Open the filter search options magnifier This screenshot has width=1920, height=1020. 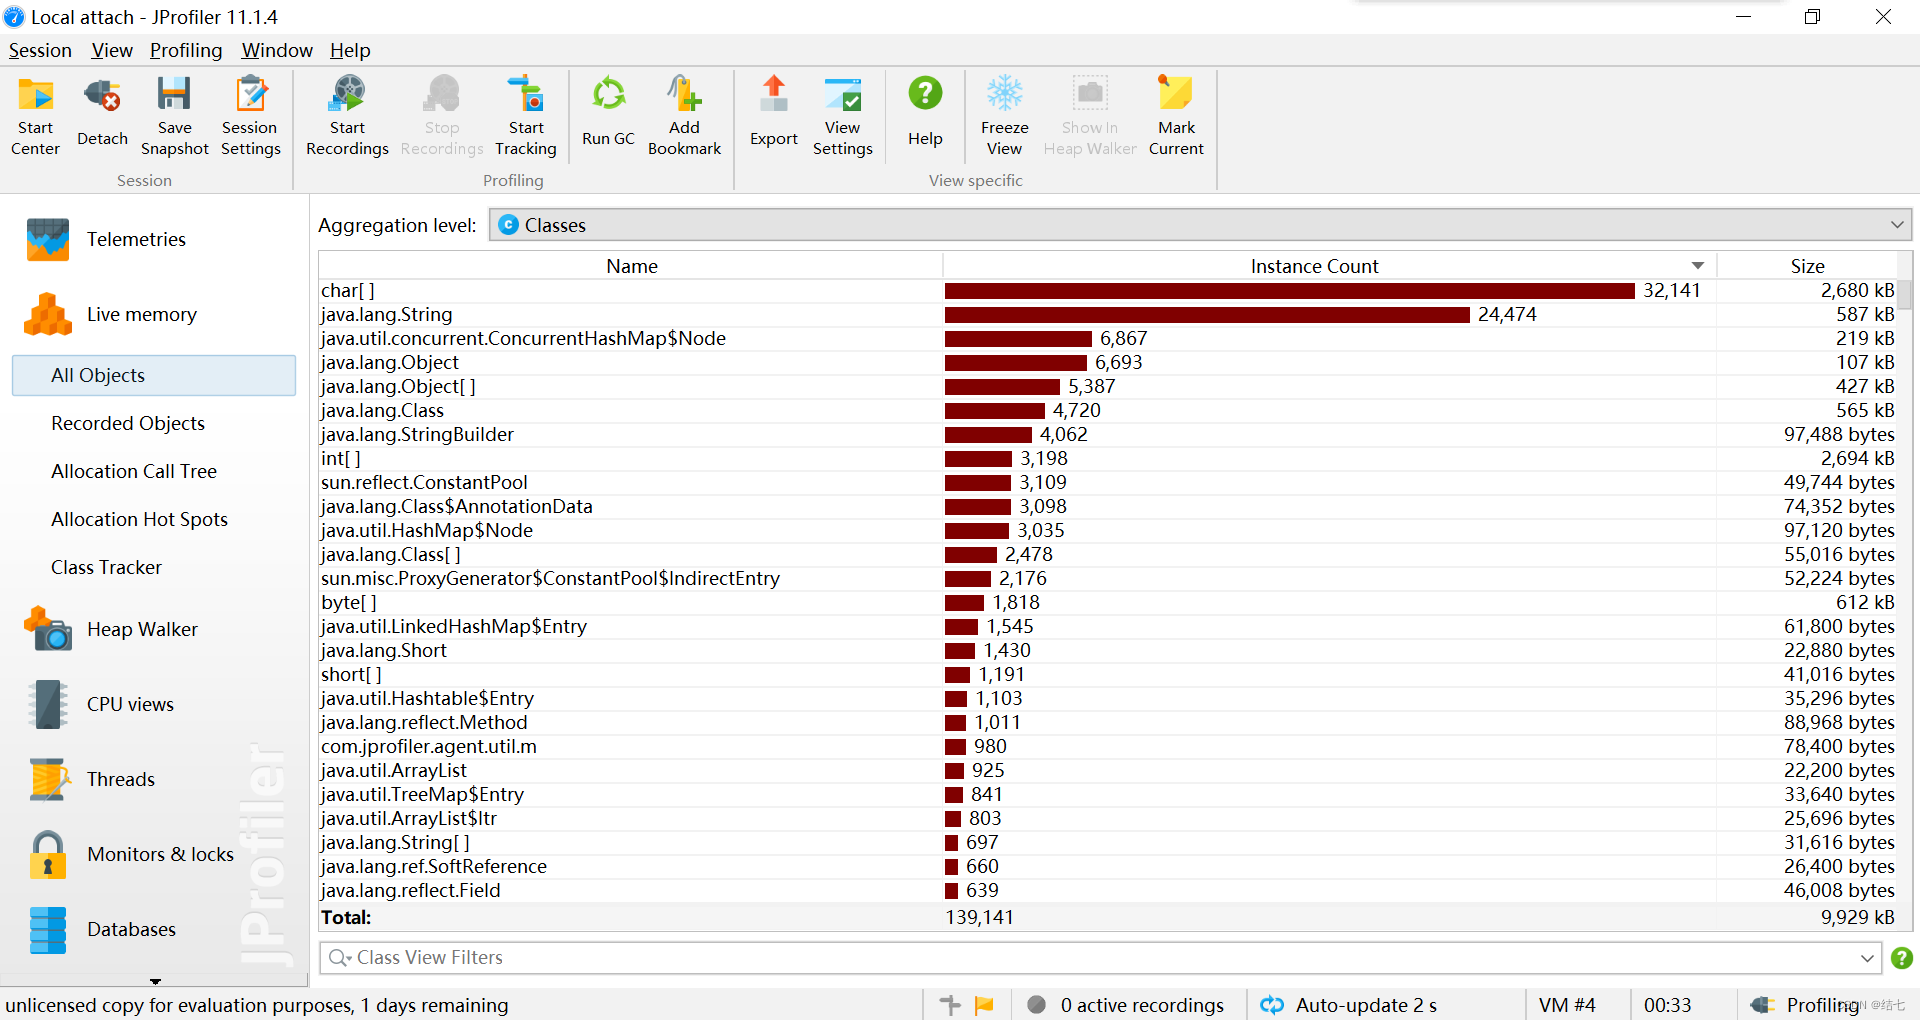[339, 958]
